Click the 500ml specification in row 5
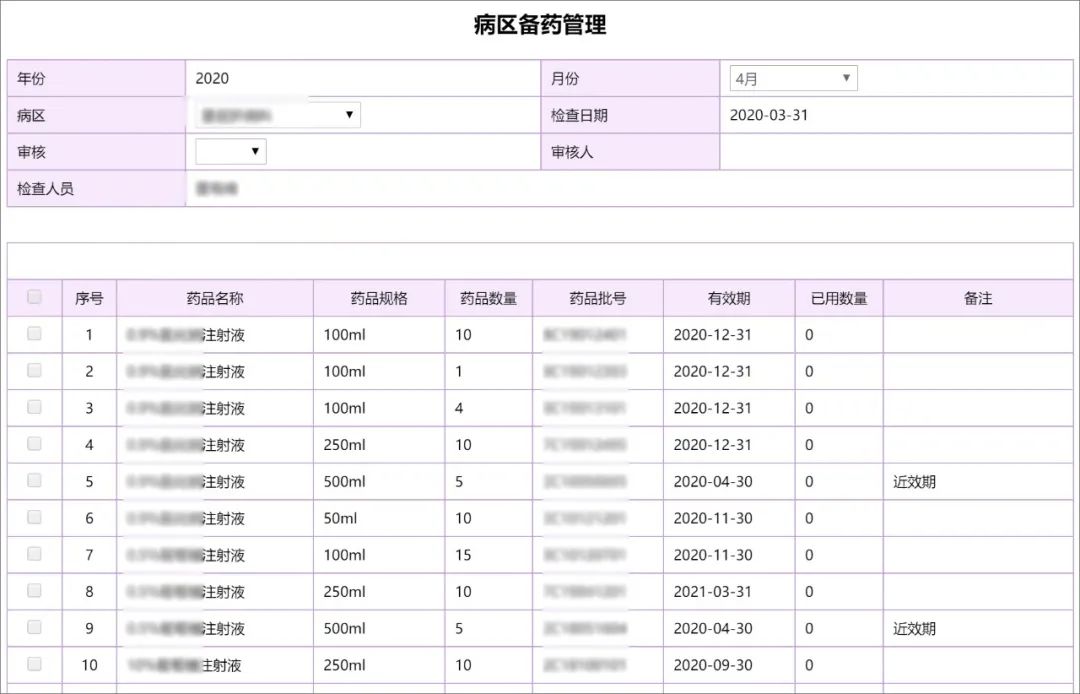Image resolution: width=1080 pixels, height=694 pixels. click(344, 482)
